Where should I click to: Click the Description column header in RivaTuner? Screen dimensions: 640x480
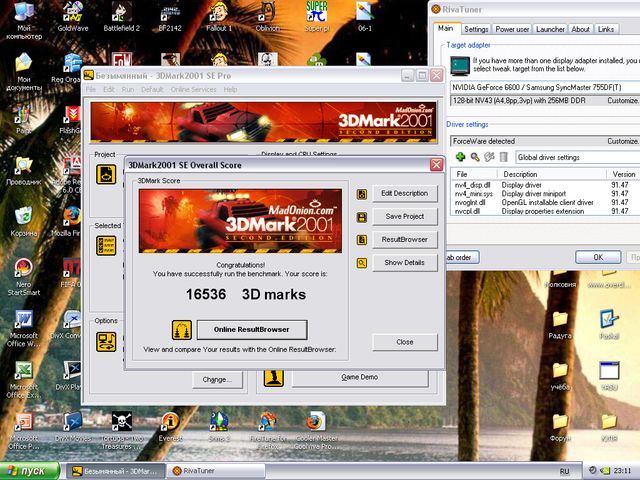(x=551, y=174)
